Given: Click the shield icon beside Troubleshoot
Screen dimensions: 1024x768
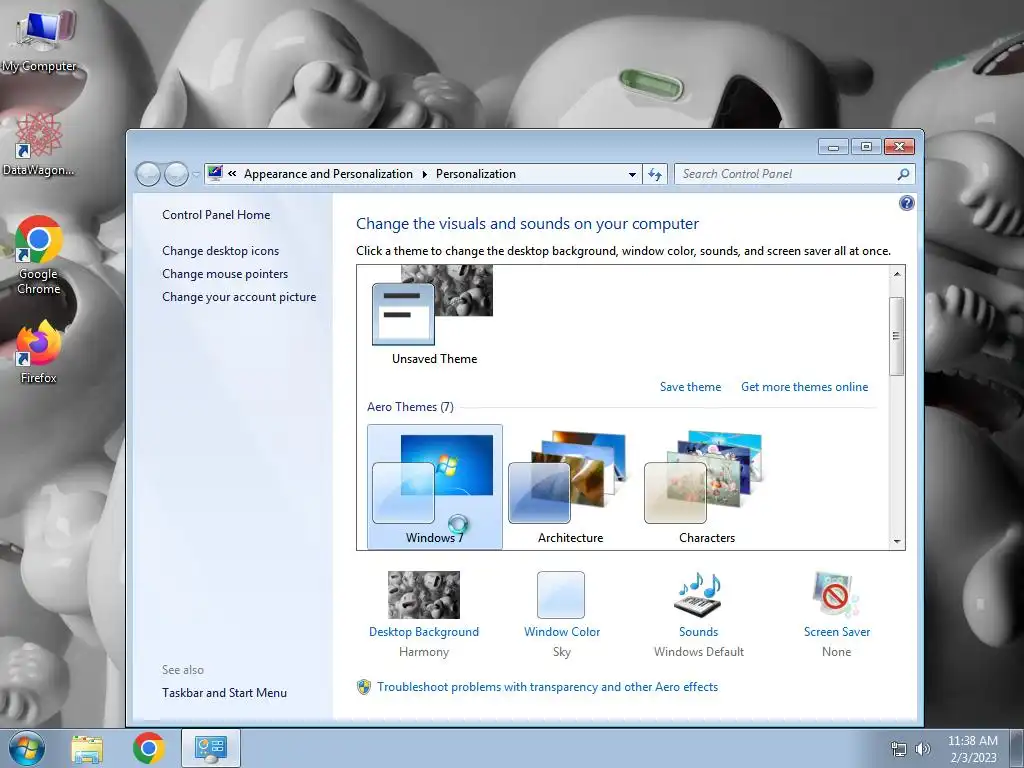Looking at the screenshot, I should [x=364, y=687].
